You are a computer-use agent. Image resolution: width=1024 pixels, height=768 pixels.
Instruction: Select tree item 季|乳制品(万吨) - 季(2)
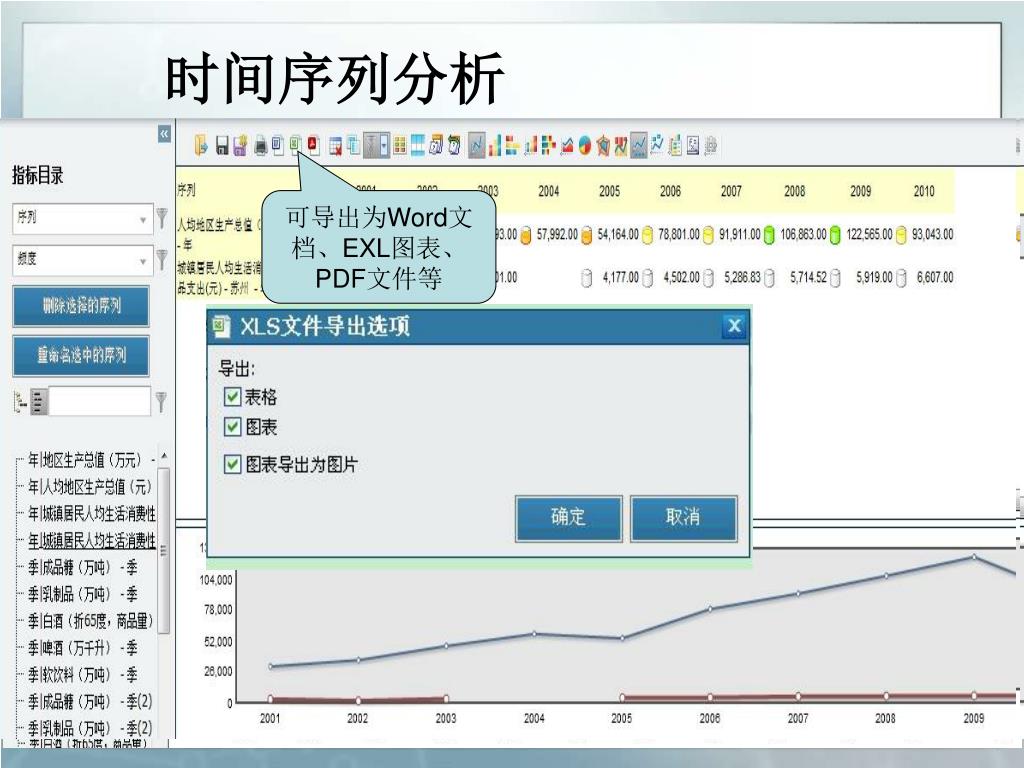tap(90, 728)
